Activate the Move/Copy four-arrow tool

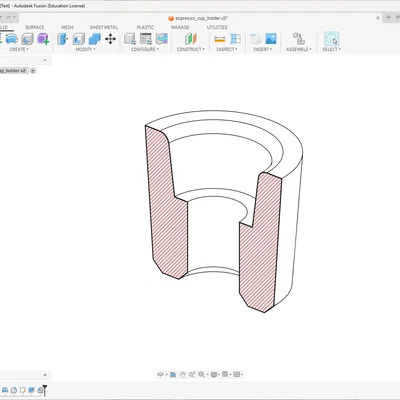pyautogui.click(x=110, y=39)
